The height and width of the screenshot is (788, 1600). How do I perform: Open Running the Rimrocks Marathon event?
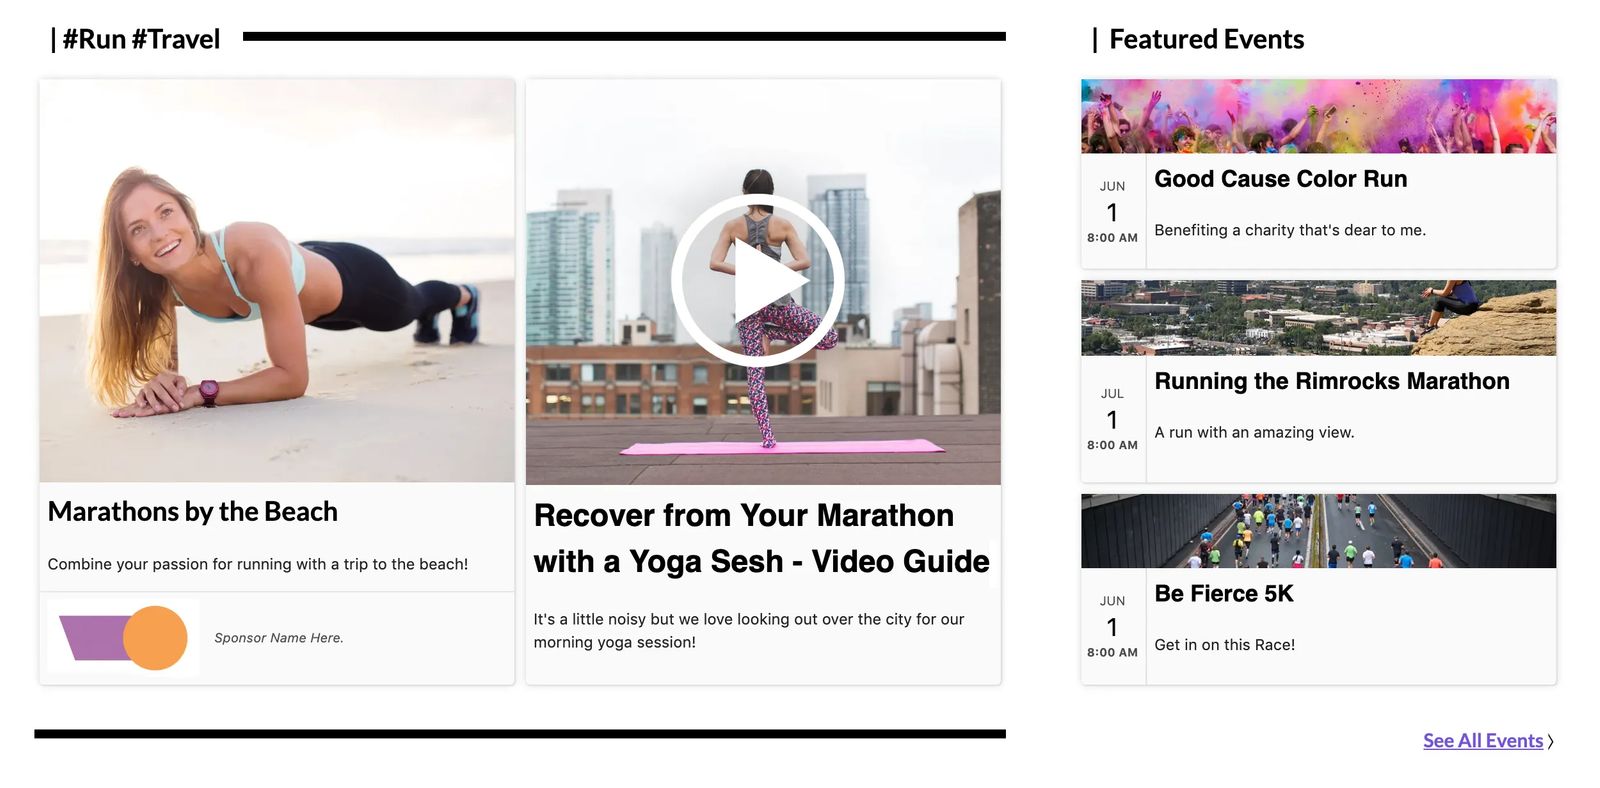point(1332,381)
